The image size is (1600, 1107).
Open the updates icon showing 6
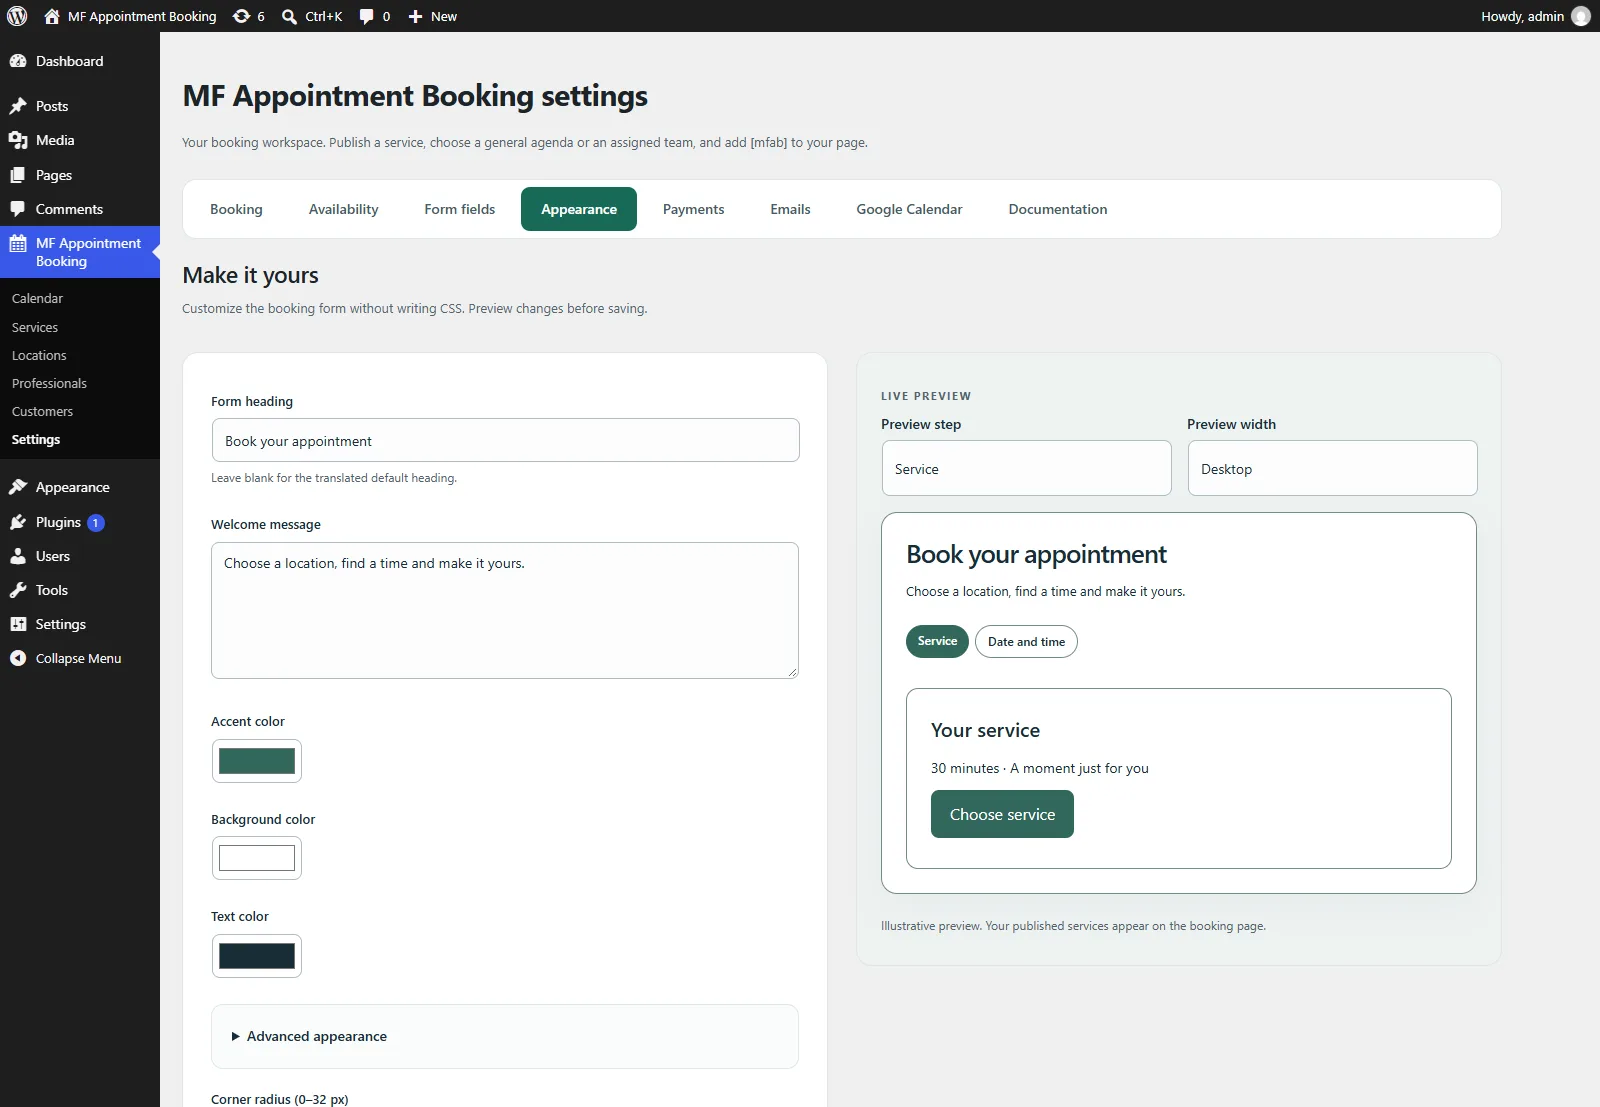[241, 16]
